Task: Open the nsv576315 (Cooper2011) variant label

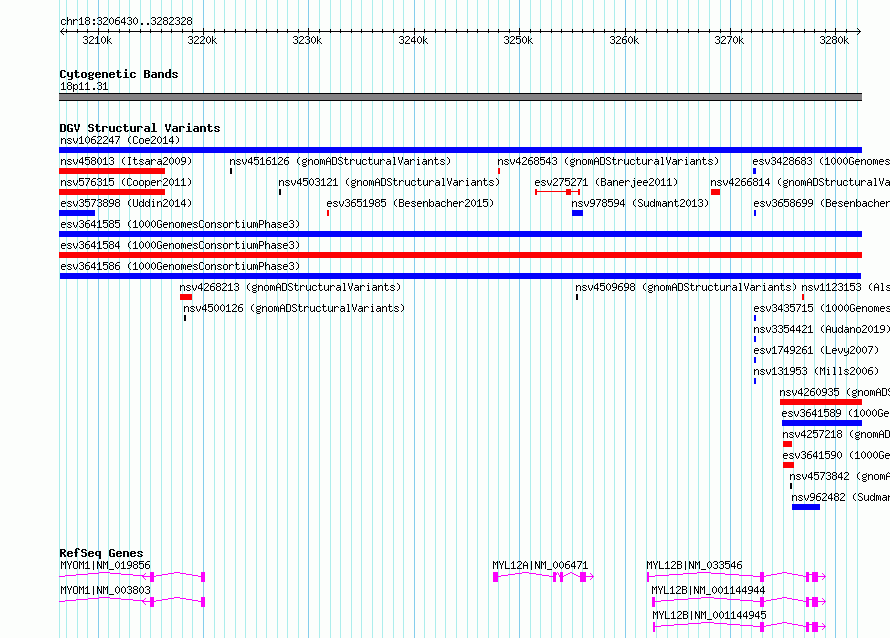Action: click(x=126, y=182)
